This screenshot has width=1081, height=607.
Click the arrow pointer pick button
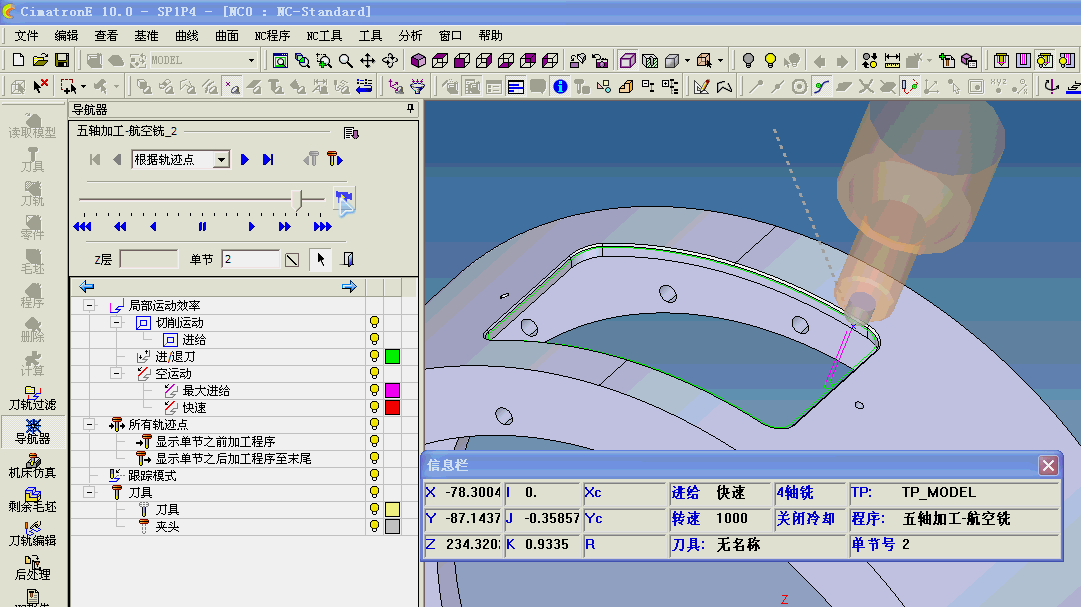point(321,259)
